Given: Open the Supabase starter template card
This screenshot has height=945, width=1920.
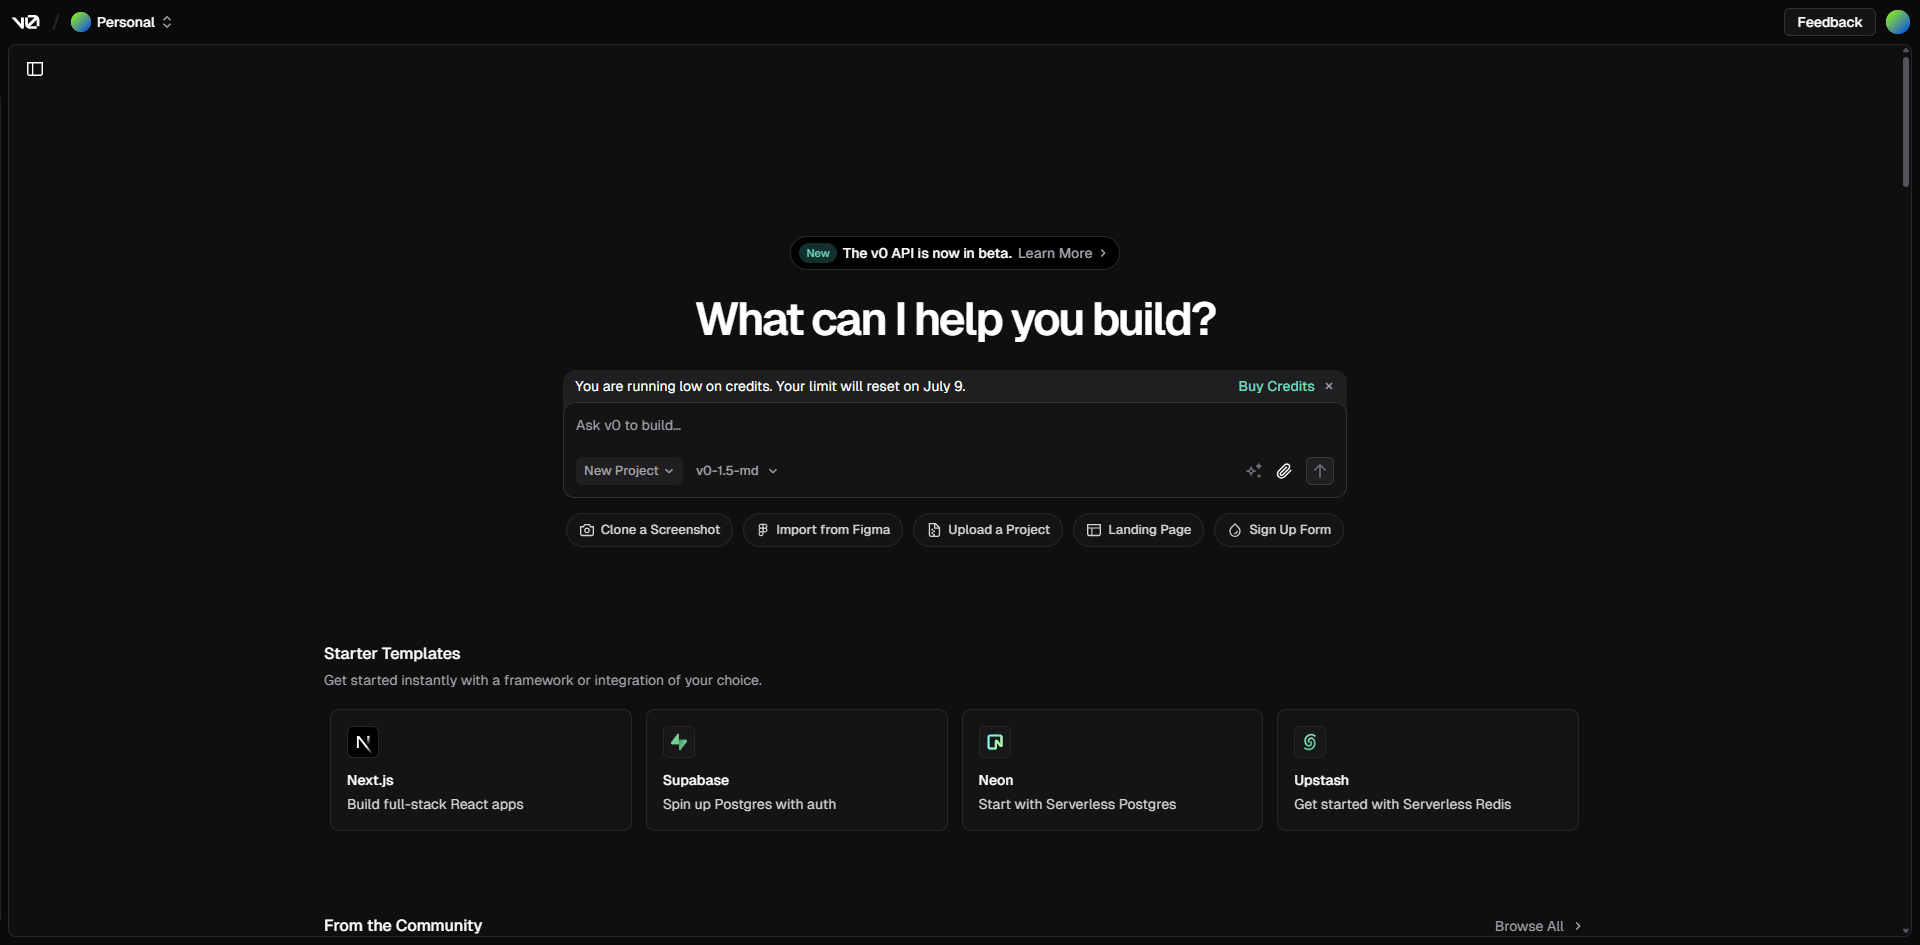Looking at the screenshot, I should coord(797,770).
